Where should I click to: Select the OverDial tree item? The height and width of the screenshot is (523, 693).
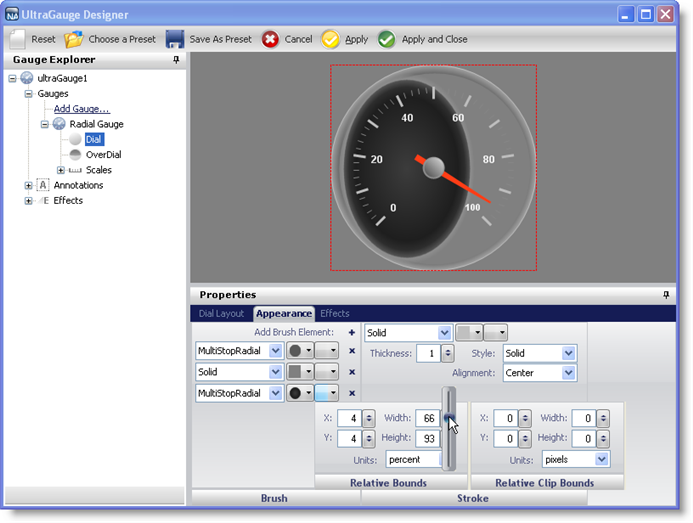[103, 155]
